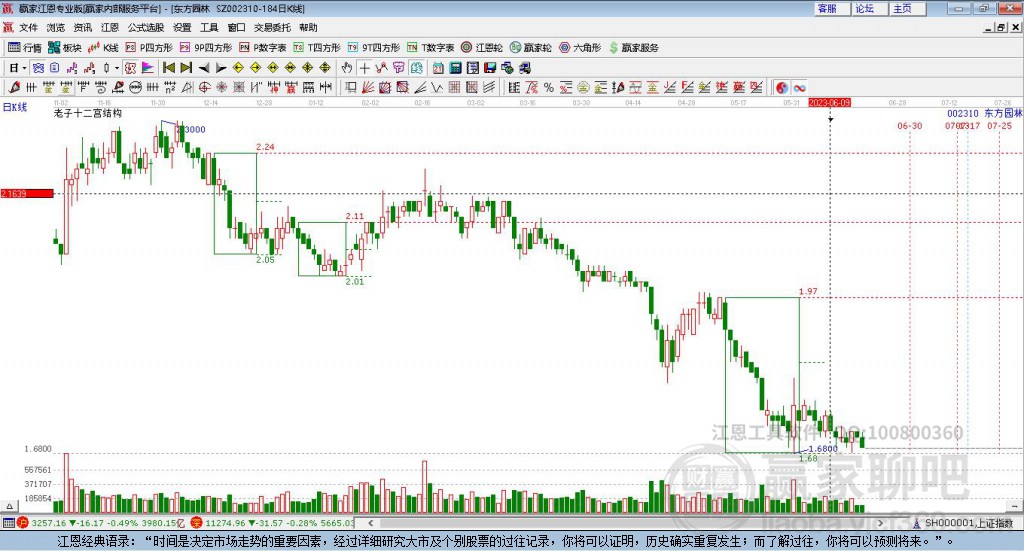
Task: Open the 江恩 menu
Action: click(x=110, y=27)
